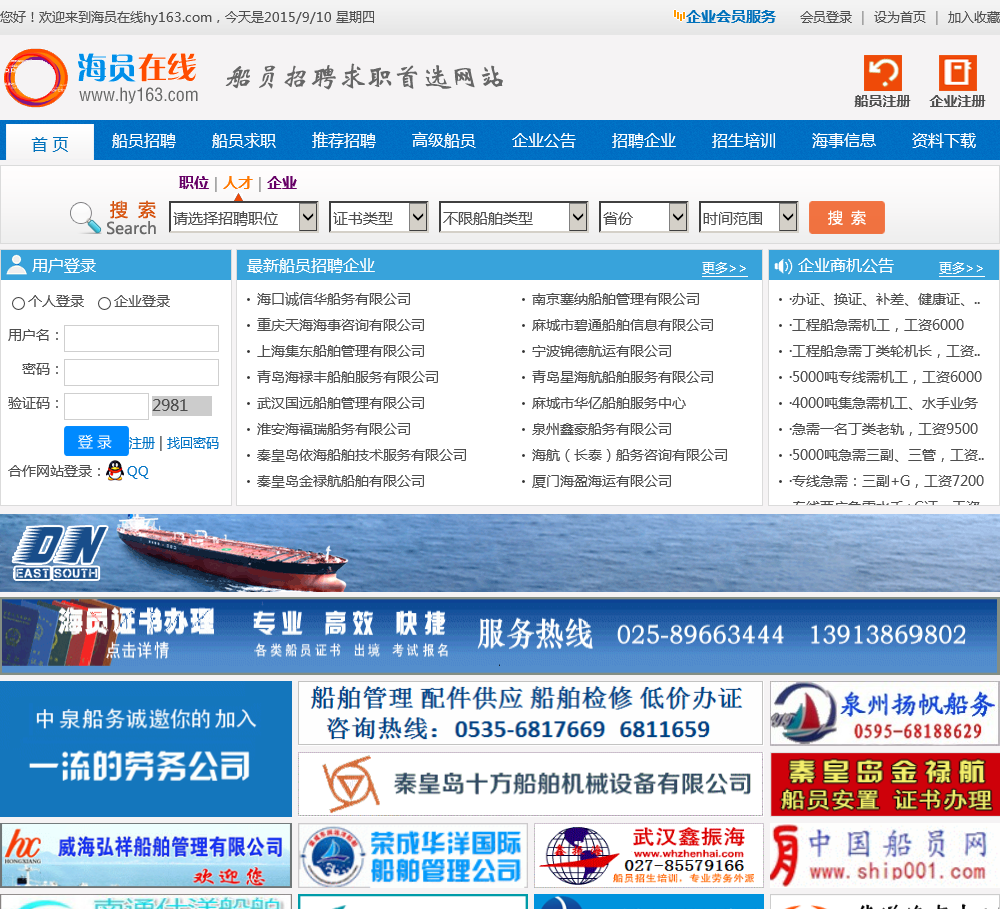Viewport: 1000px width, 909px height.
Task: Open the 中泉船务 blue recruitment ad
Action: click(146, 748)
